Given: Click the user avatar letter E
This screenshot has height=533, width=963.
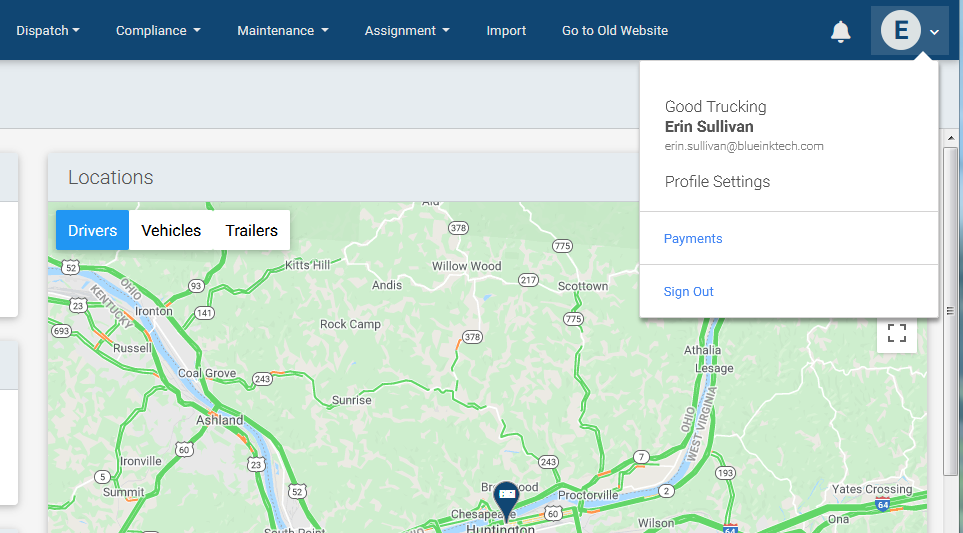Looking at the screenshot, I should click(x=900, y=30).
